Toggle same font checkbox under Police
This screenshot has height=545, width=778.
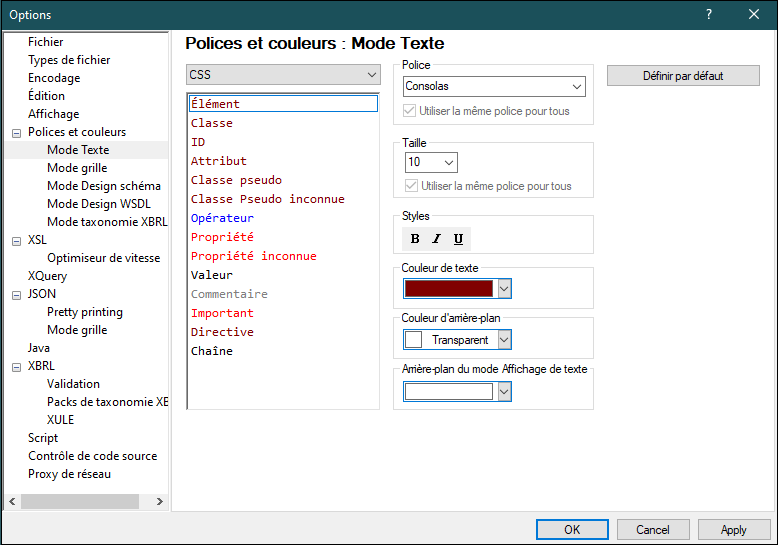tap(409, 111)
